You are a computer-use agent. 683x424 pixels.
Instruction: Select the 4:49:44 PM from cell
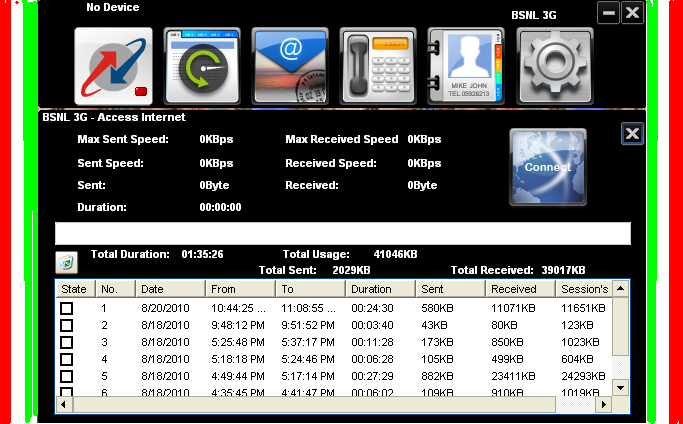click(238, 376)
